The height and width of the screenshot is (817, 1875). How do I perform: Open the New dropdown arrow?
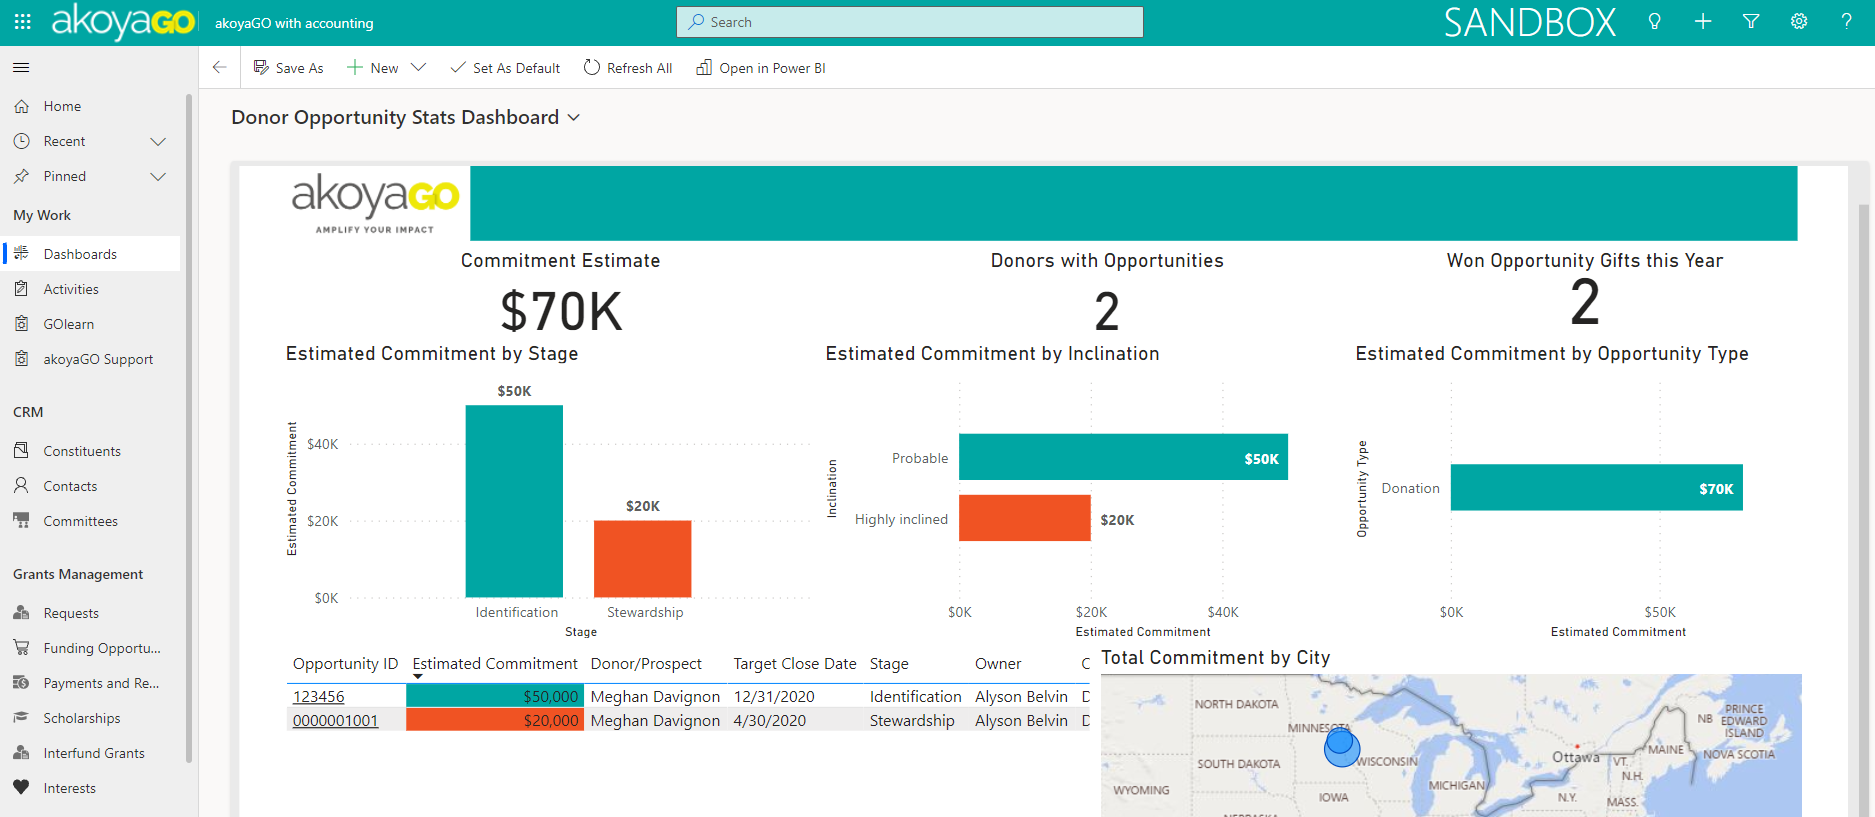click(x=419, y=67)
